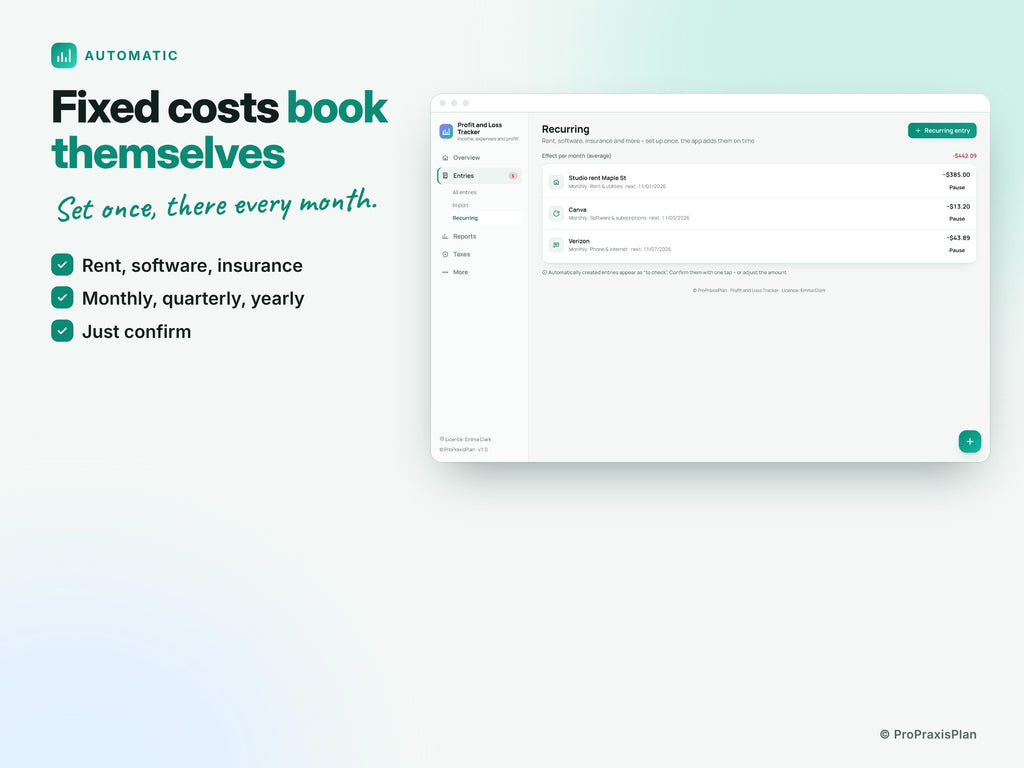
Task: Click the Automatic chart logo icon
Action: tap(64, 56)
